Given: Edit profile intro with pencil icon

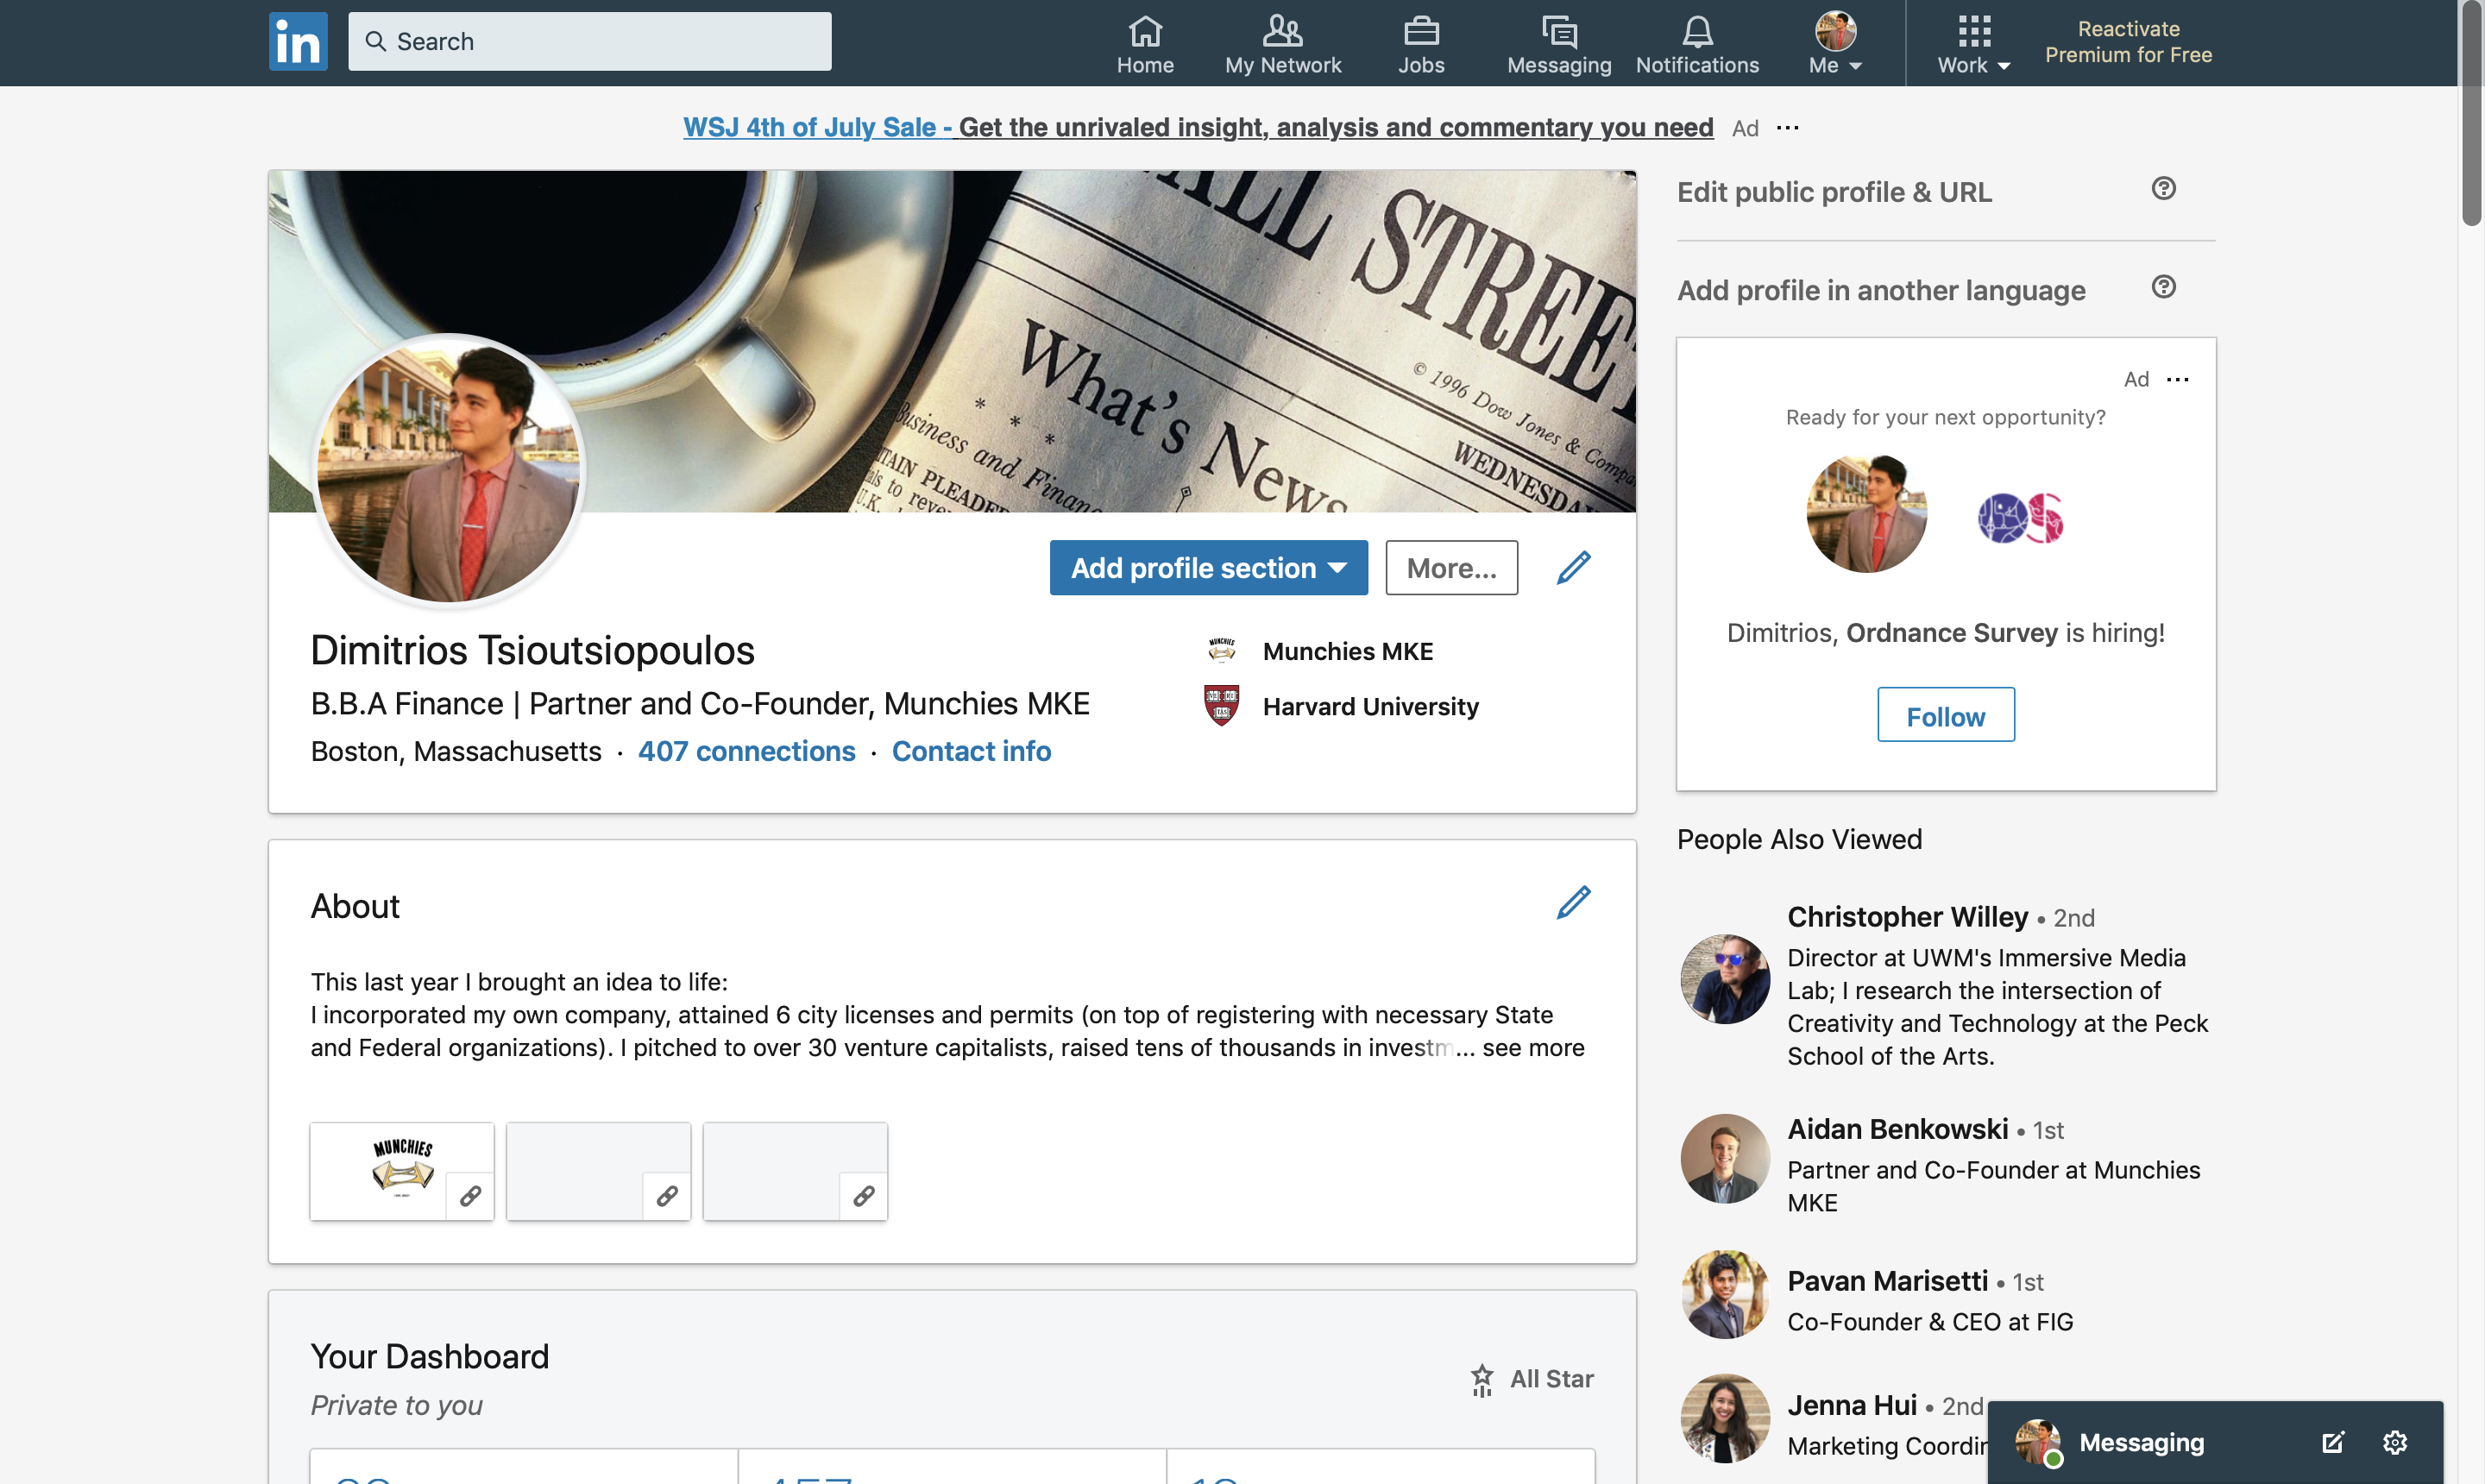Looking at the screenshot, I should (1573, 567).
